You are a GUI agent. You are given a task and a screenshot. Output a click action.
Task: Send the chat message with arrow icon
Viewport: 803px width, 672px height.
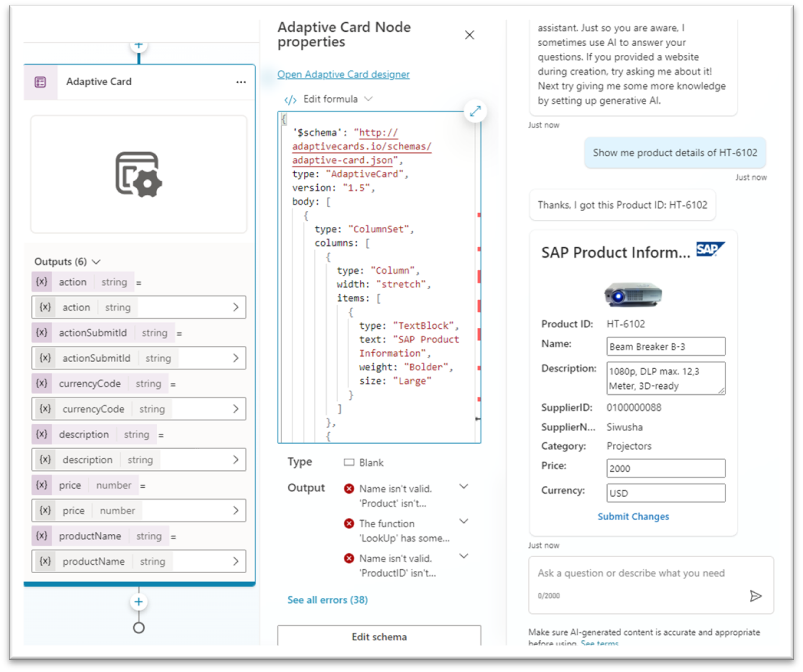pos(755,596)
